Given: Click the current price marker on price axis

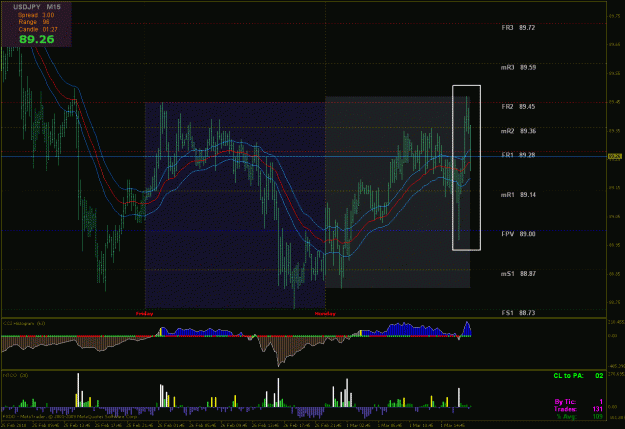Looking at the screenshot, I should (615, 156).
